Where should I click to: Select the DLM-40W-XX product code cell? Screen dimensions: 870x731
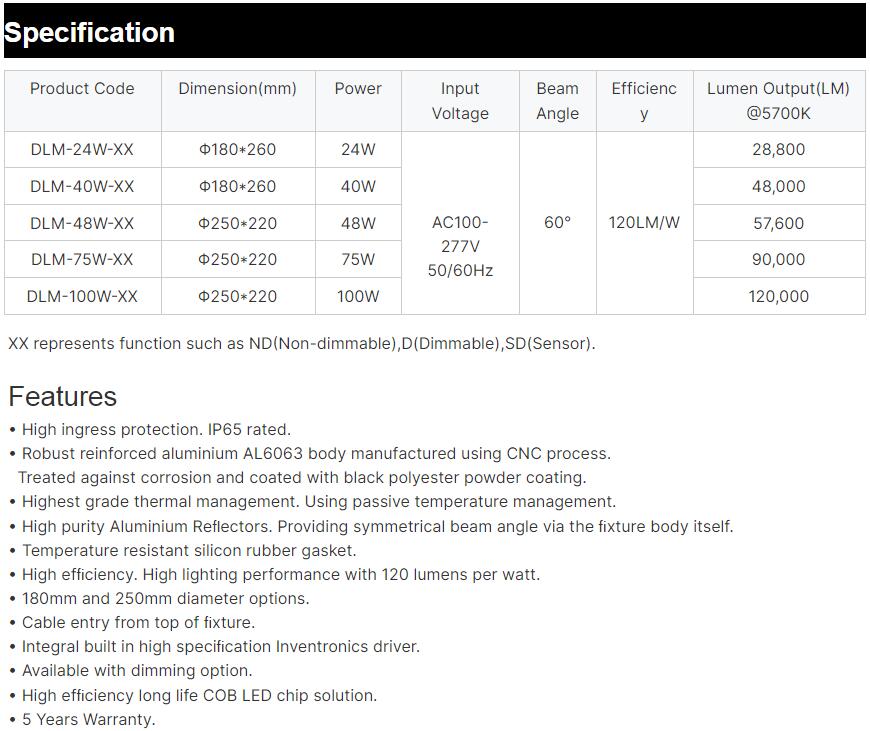point(82,187)
